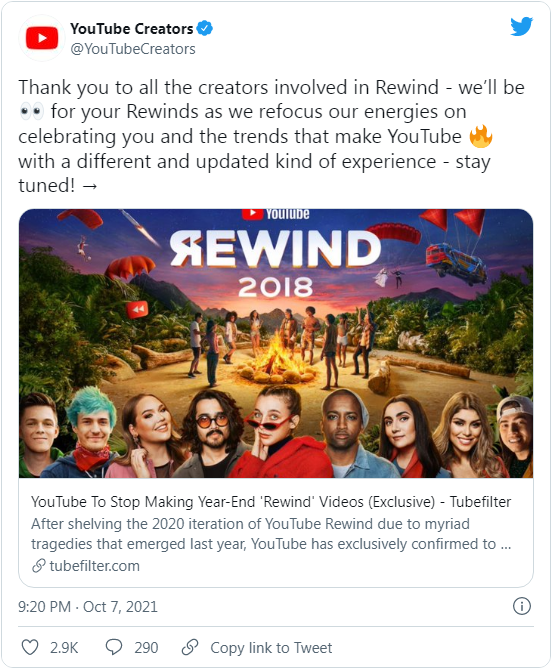Click the article description snippet text
Viewport: 552px width, 669px height.
[x=271, y=534]
